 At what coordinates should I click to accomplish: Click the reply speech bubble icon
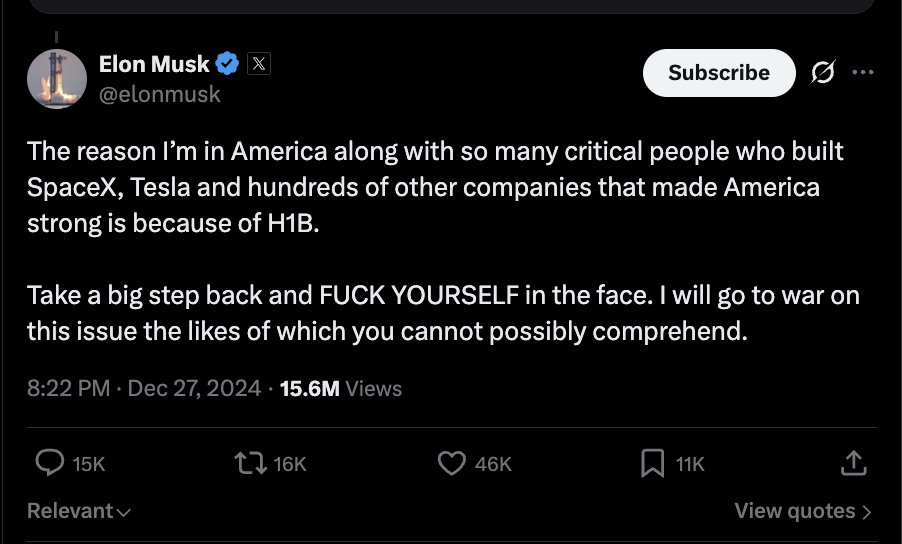pyautogui.click(x=49, y=463)
